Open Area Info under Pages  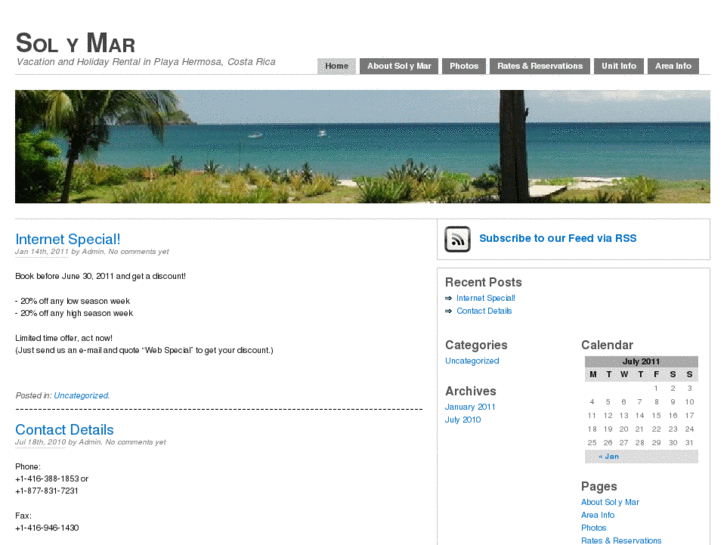(598, 515)
